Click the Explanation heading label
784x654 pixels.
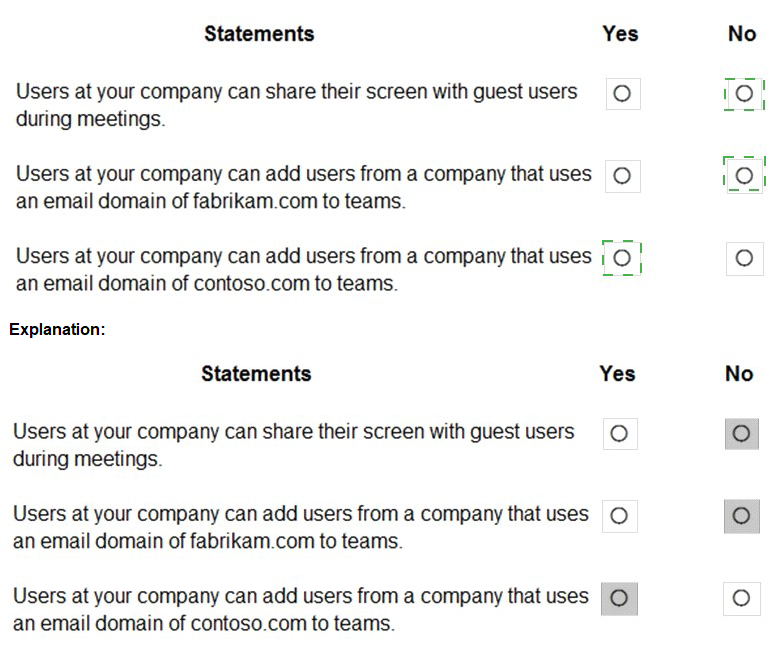click(57, 329)
